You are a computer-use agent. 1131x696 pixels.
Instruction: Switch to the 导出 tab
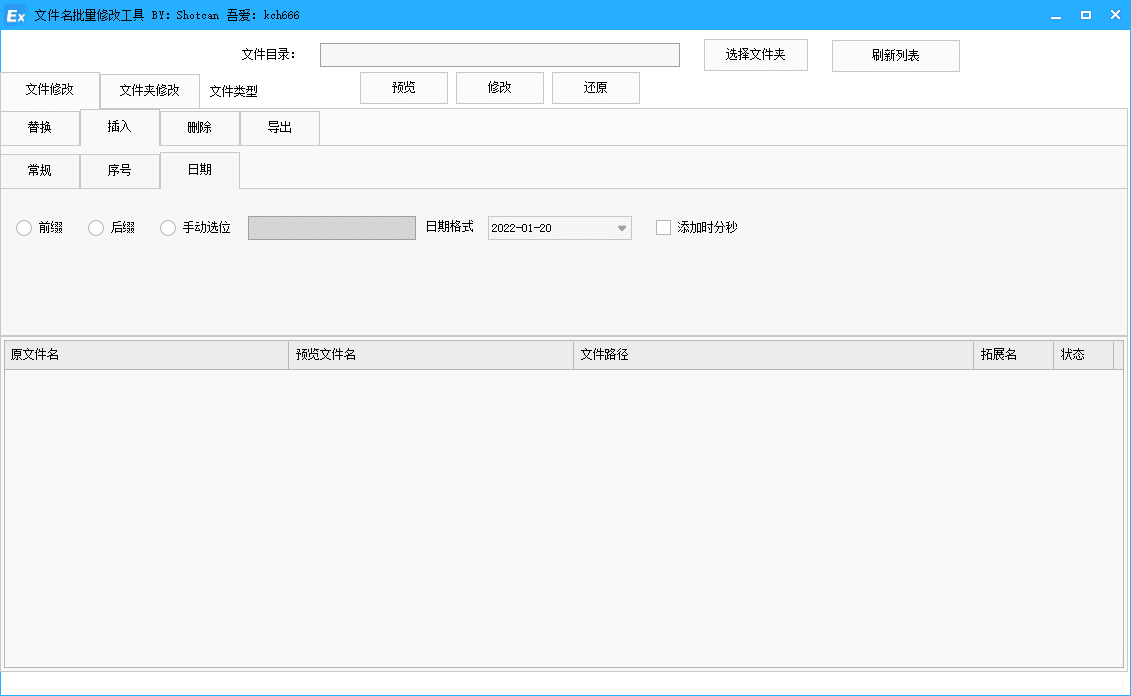[x=280, y=128]
